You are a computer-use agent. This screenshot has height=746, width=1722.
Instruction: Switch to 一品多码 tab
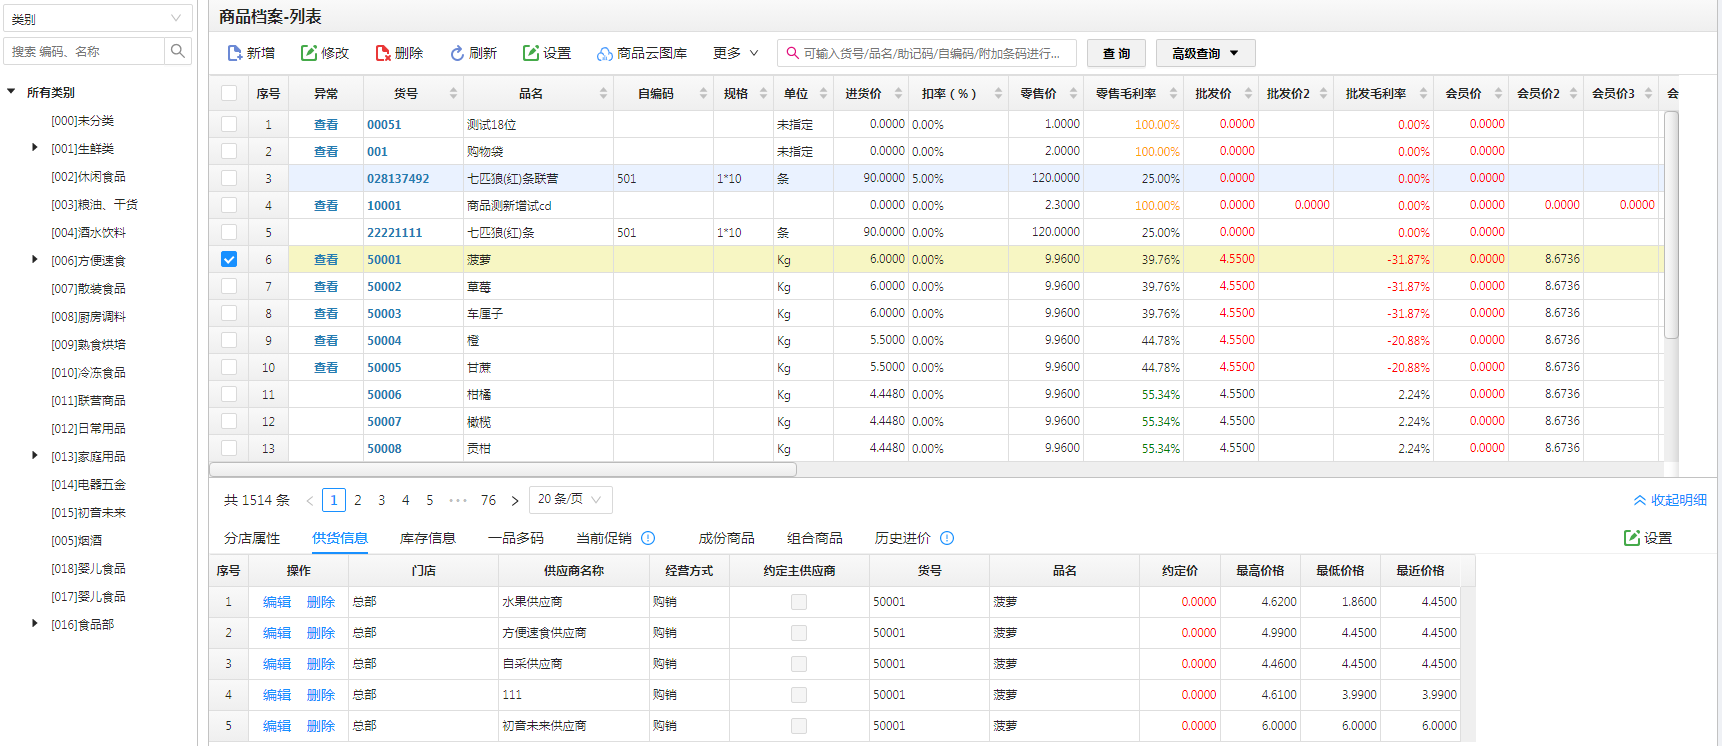pyautogui.click(x=516, y=538)
